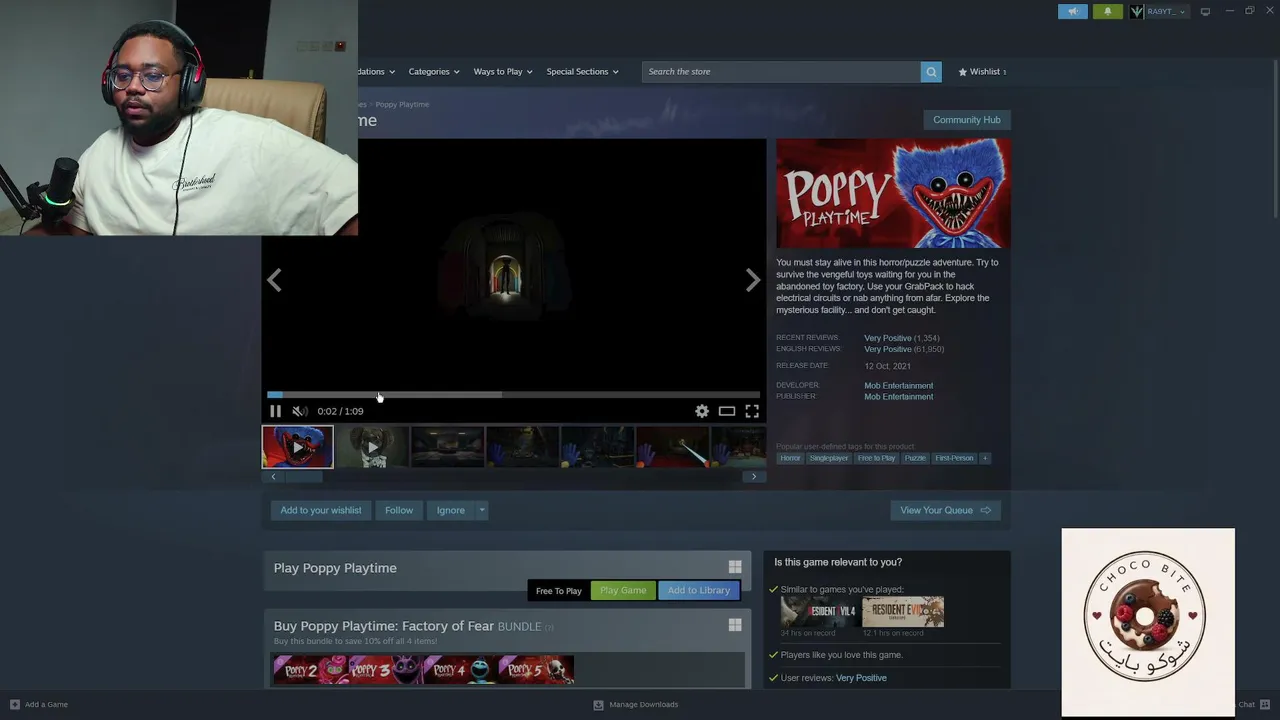Switch the trailer to fullscreen
Viewport: 1280px width, 720px height.
point(752,411)
